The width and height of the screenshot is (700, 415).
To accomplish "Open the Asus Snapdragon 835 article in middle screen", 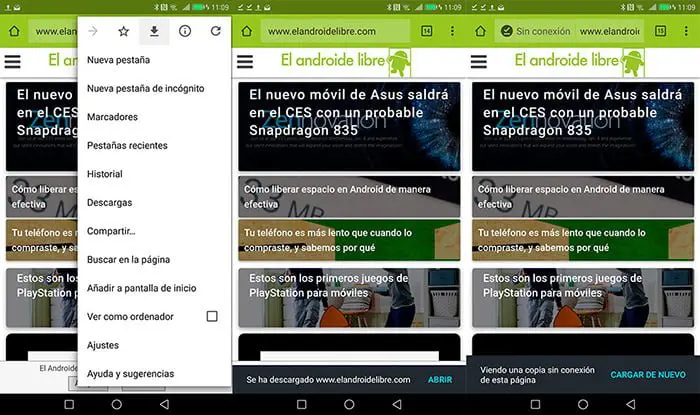I will (x=349, y=127).
